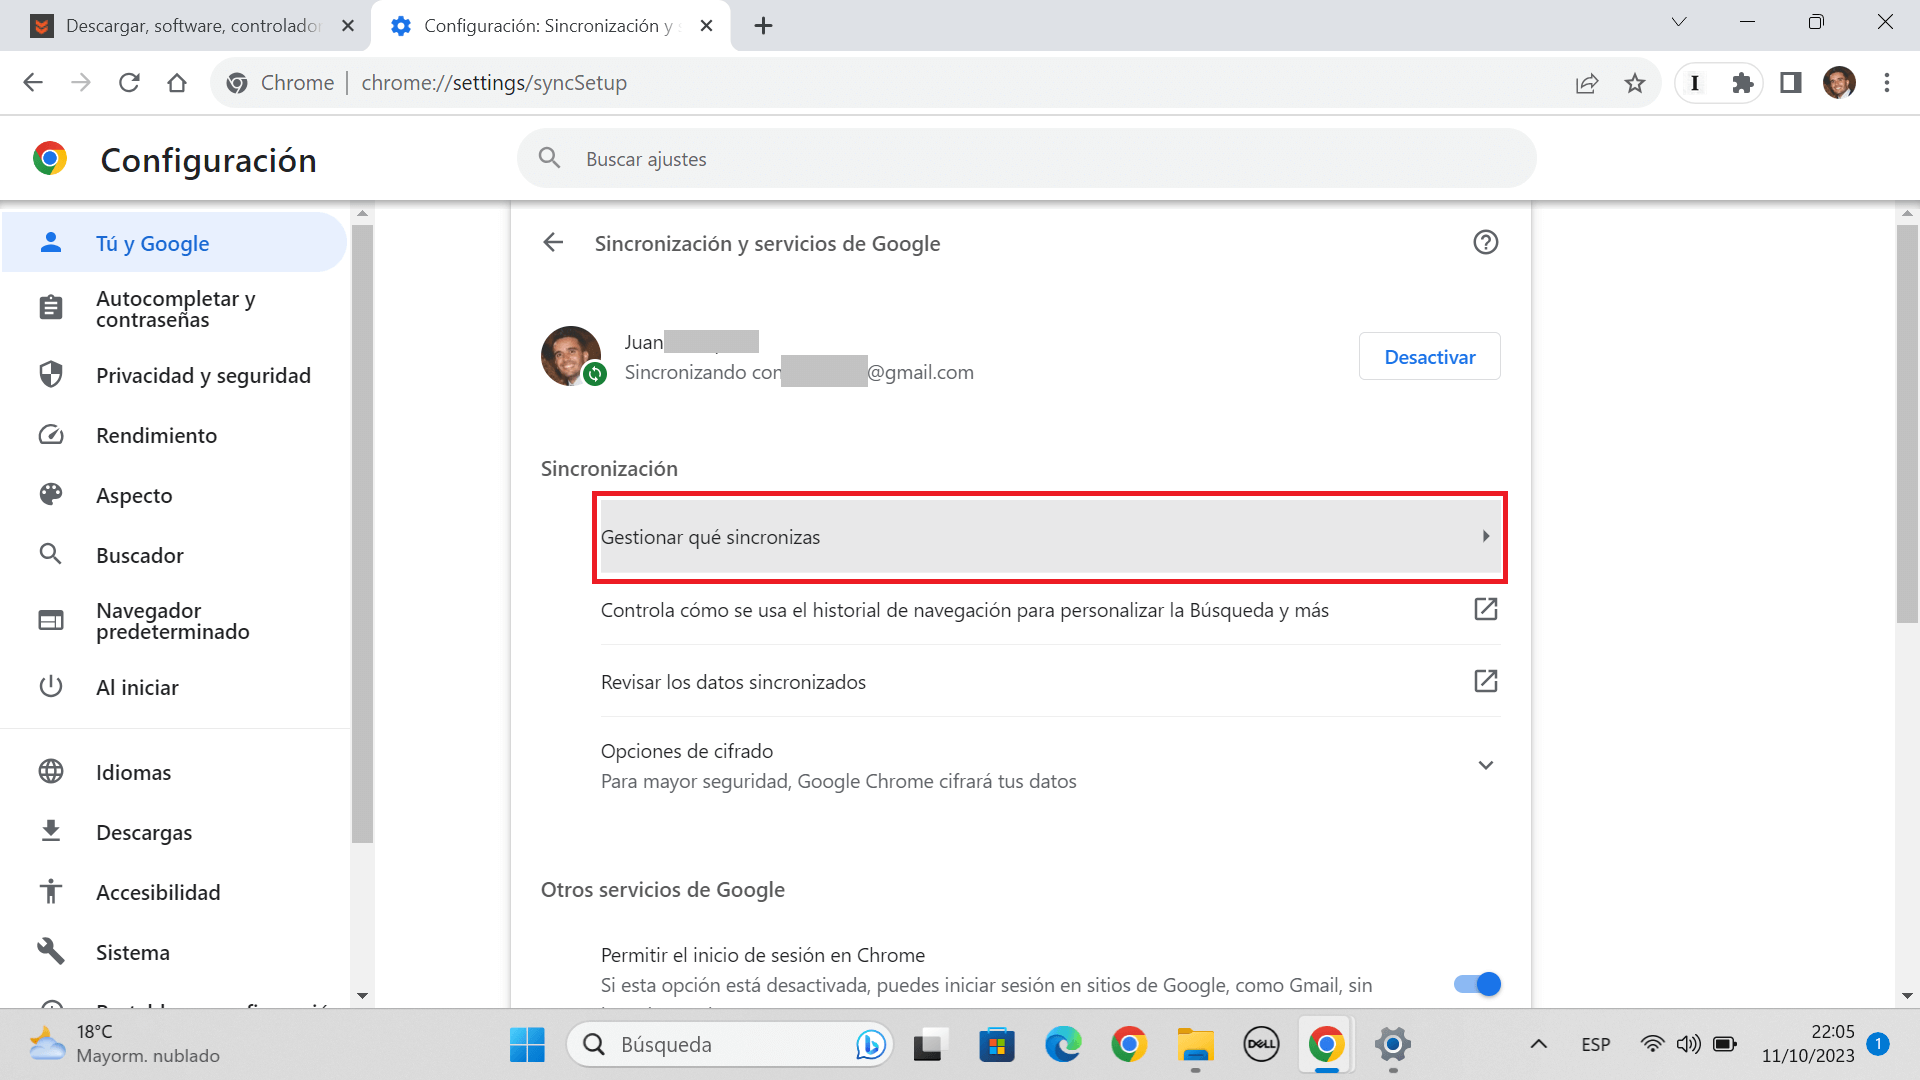Click the 'Buscar ajustes' search field
Image resolution: width=1920 pixels, height=1080 pixels.
tap(1026, 158)
